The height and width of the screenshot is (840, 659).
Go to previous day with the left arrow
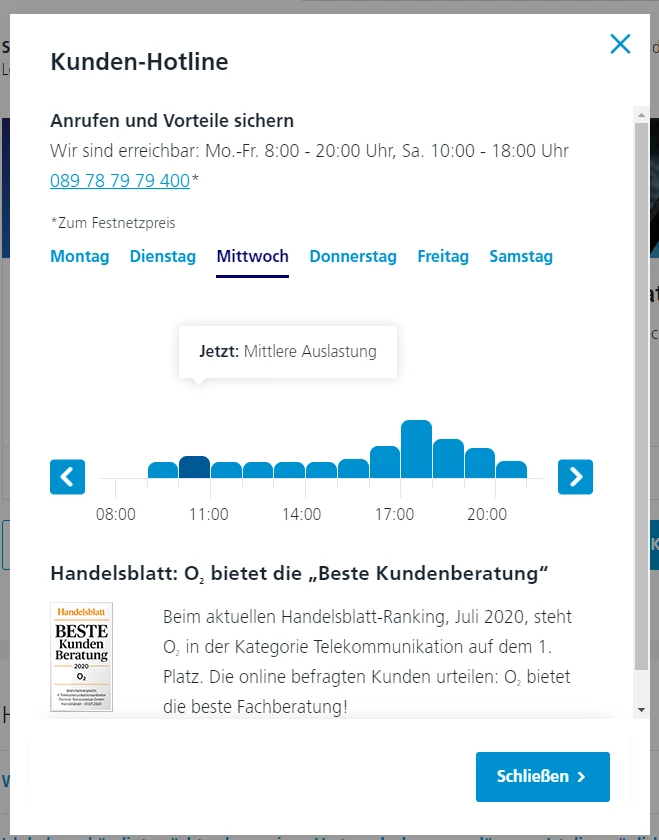tap(68, 477)
